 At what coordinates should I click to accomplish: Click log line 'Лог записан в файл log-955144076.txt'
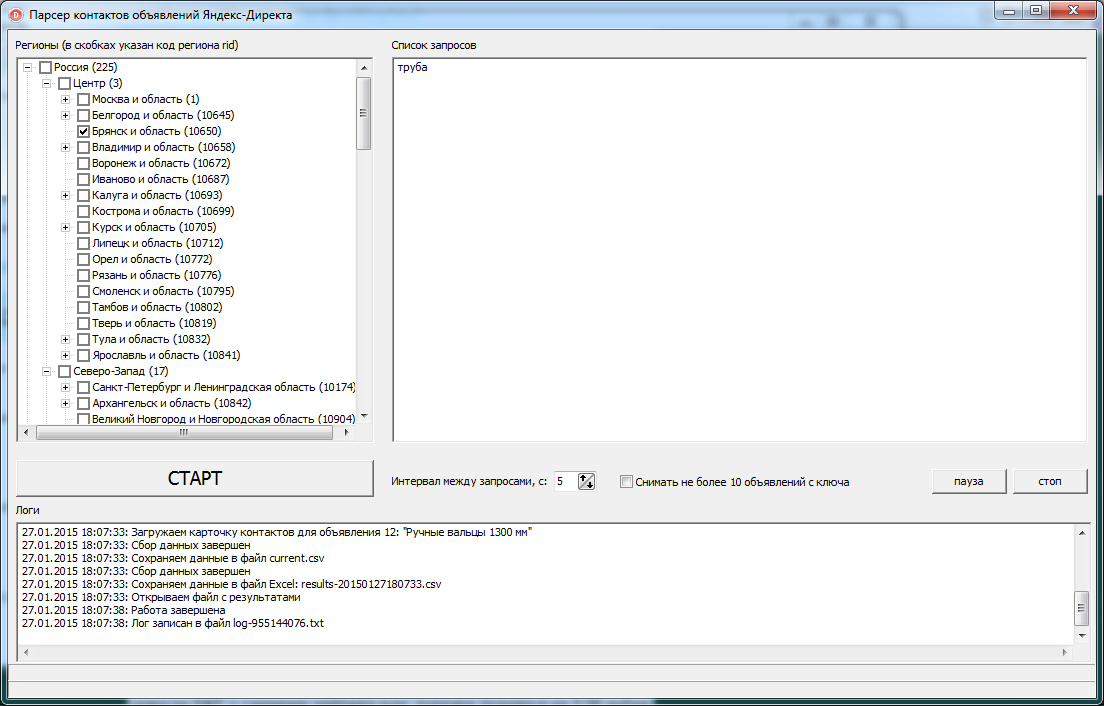[173, 624]
